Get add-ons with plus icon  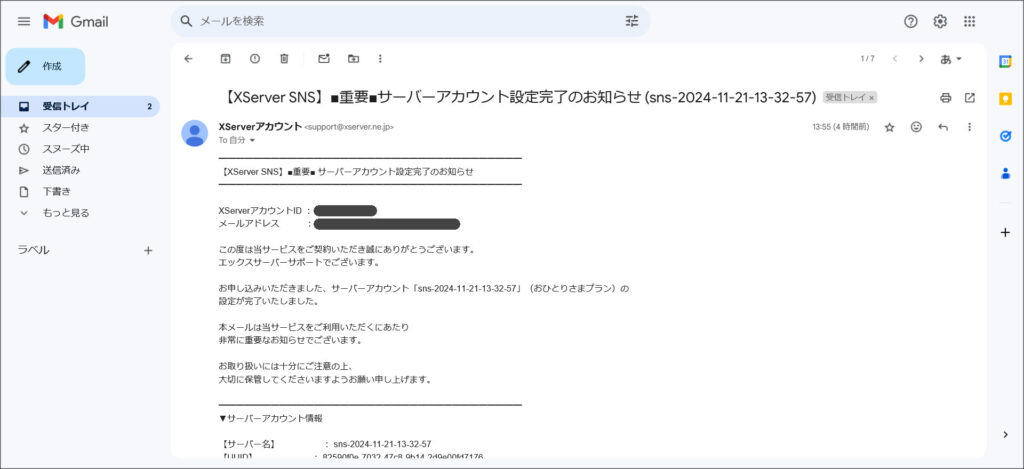click(1006, 233)
